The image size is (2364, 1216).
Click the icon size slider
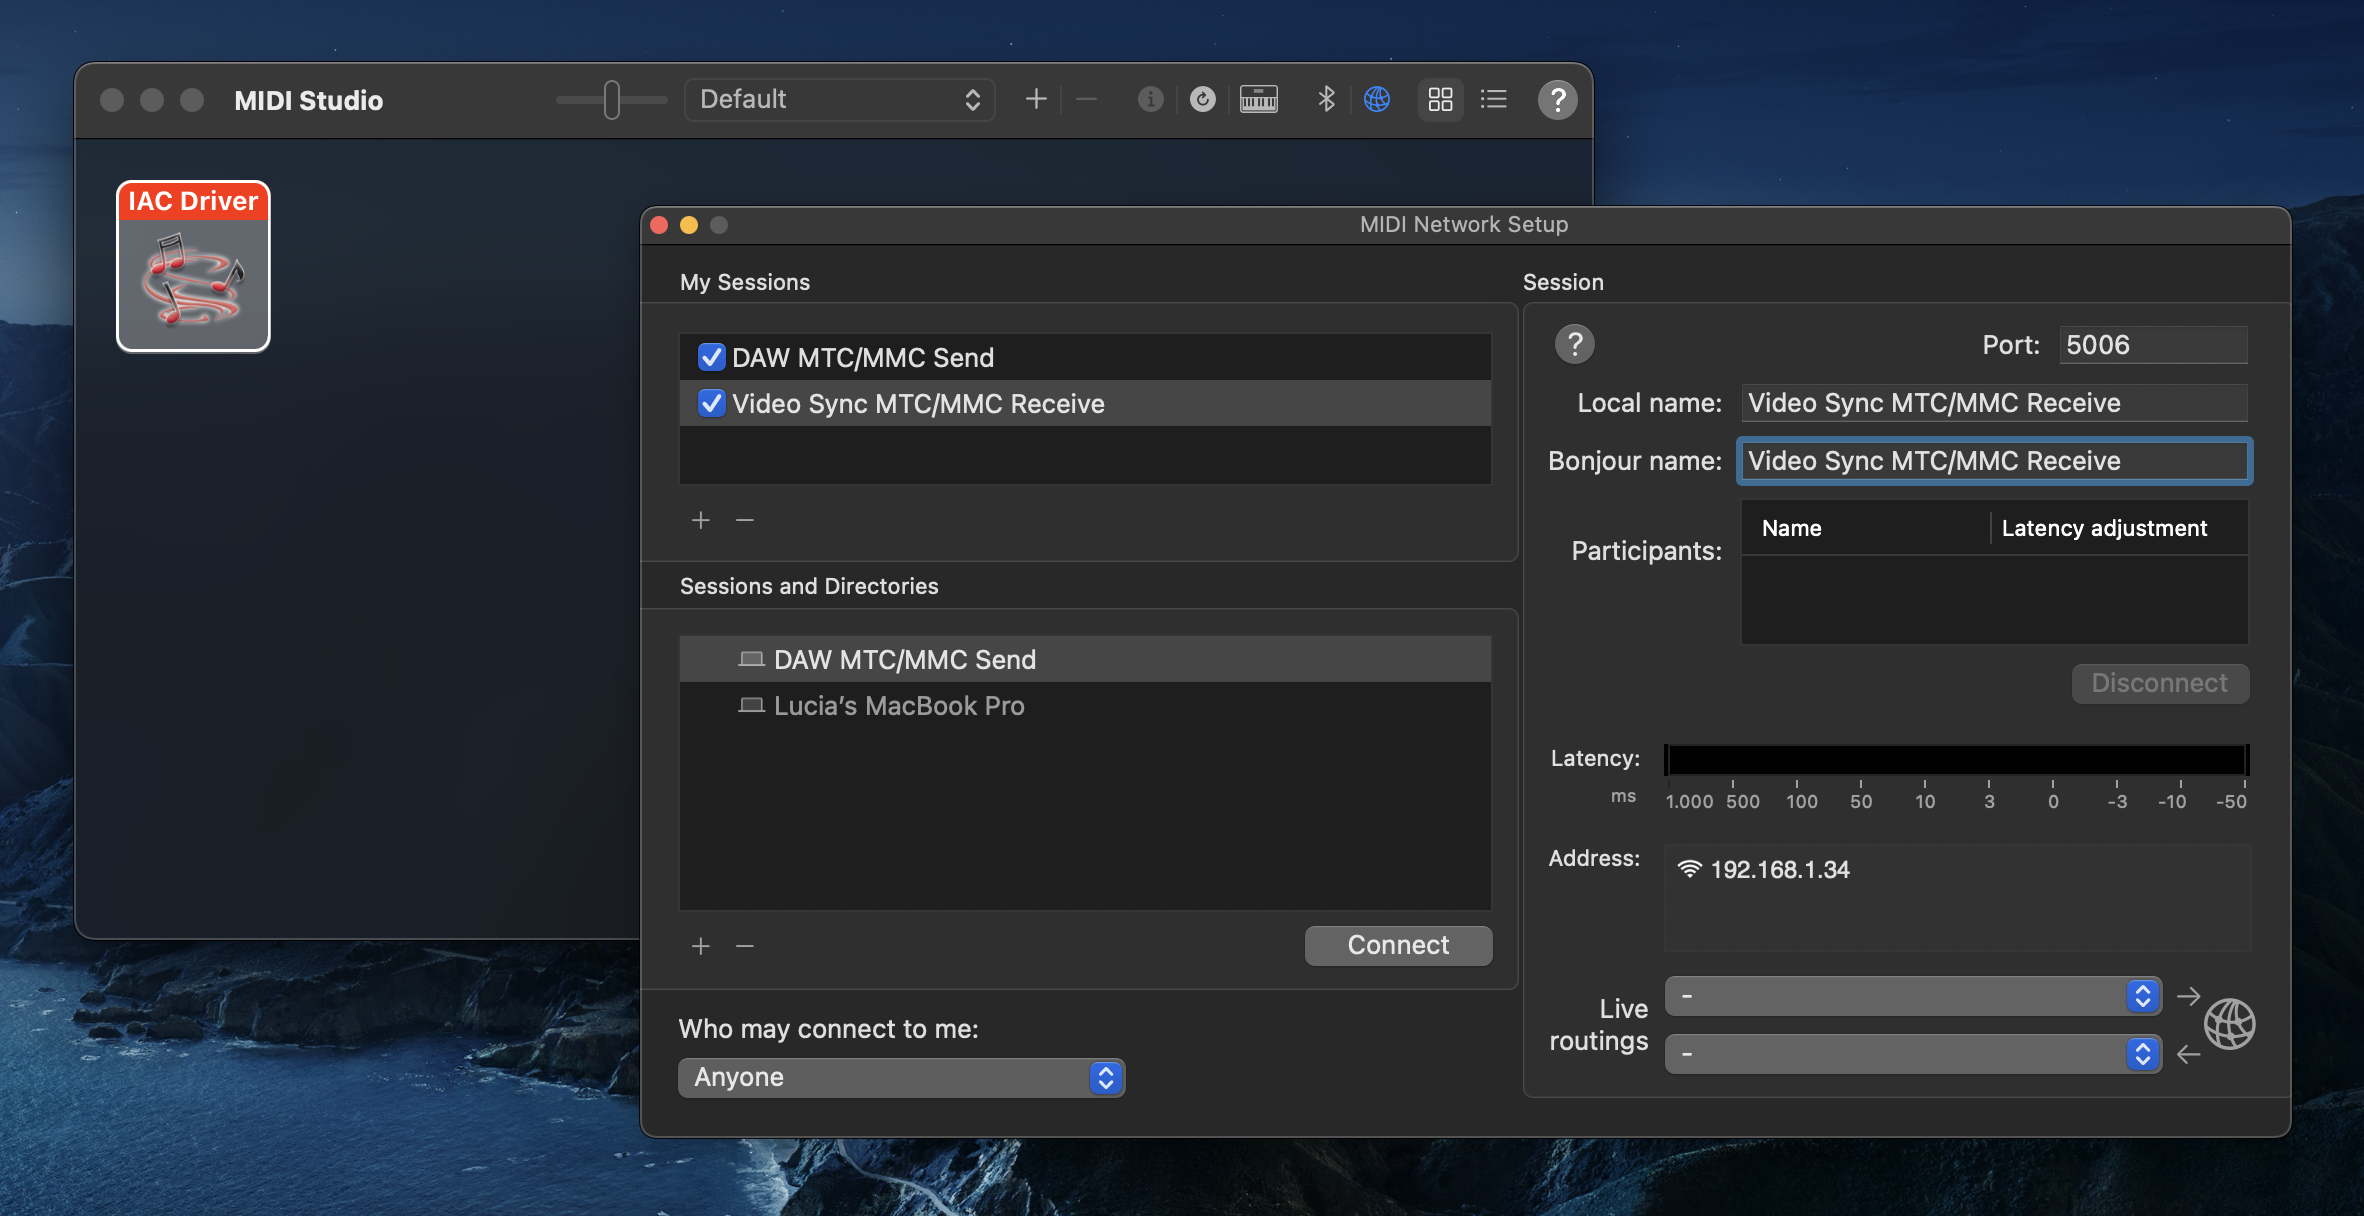611,99
